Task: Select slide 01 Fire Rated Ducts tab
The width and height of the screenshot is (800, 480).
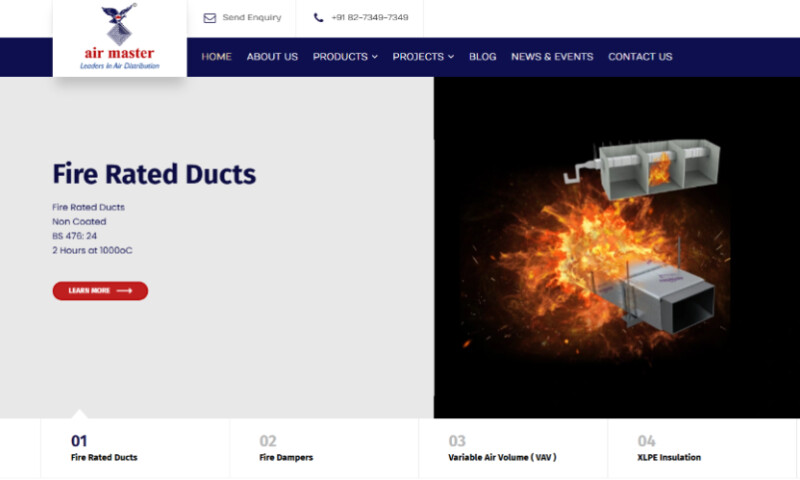Action: click(x=104, y=448)
